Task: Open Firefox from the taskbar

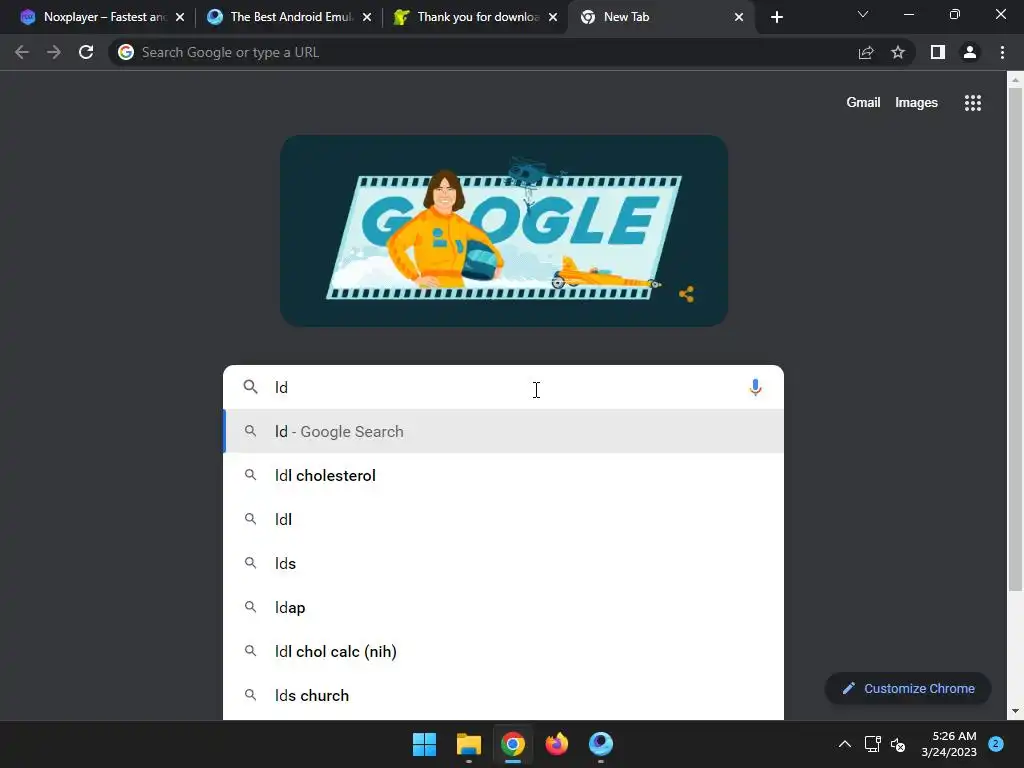Action: coord(556,744)
